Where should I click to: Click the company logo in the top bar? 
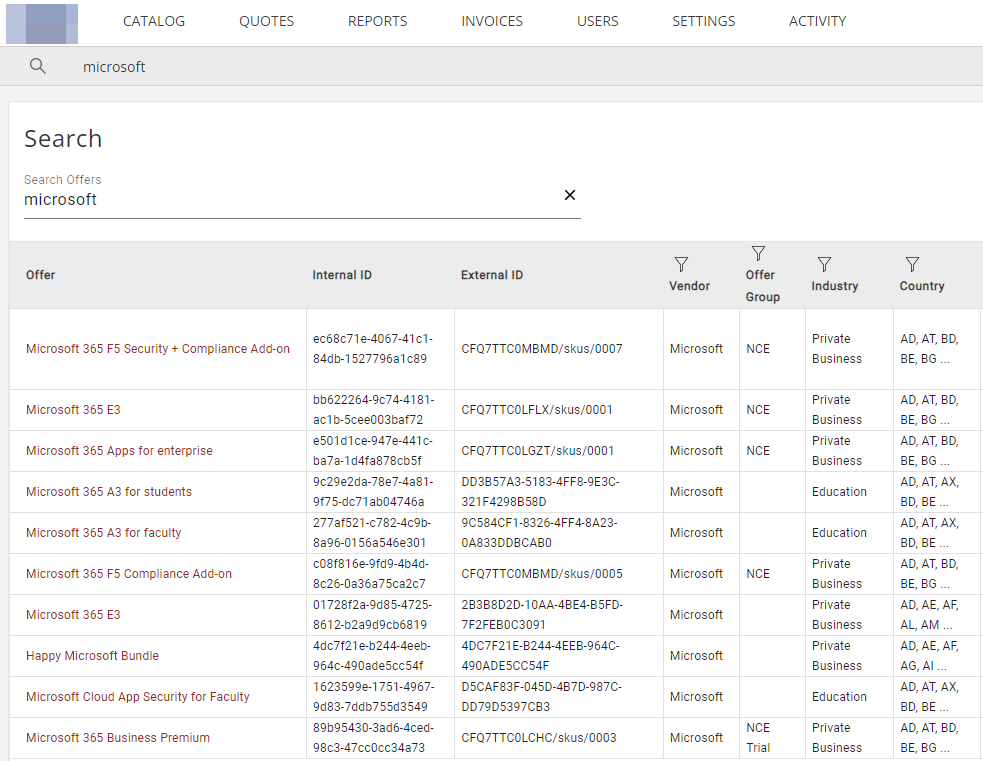[42, 22]
